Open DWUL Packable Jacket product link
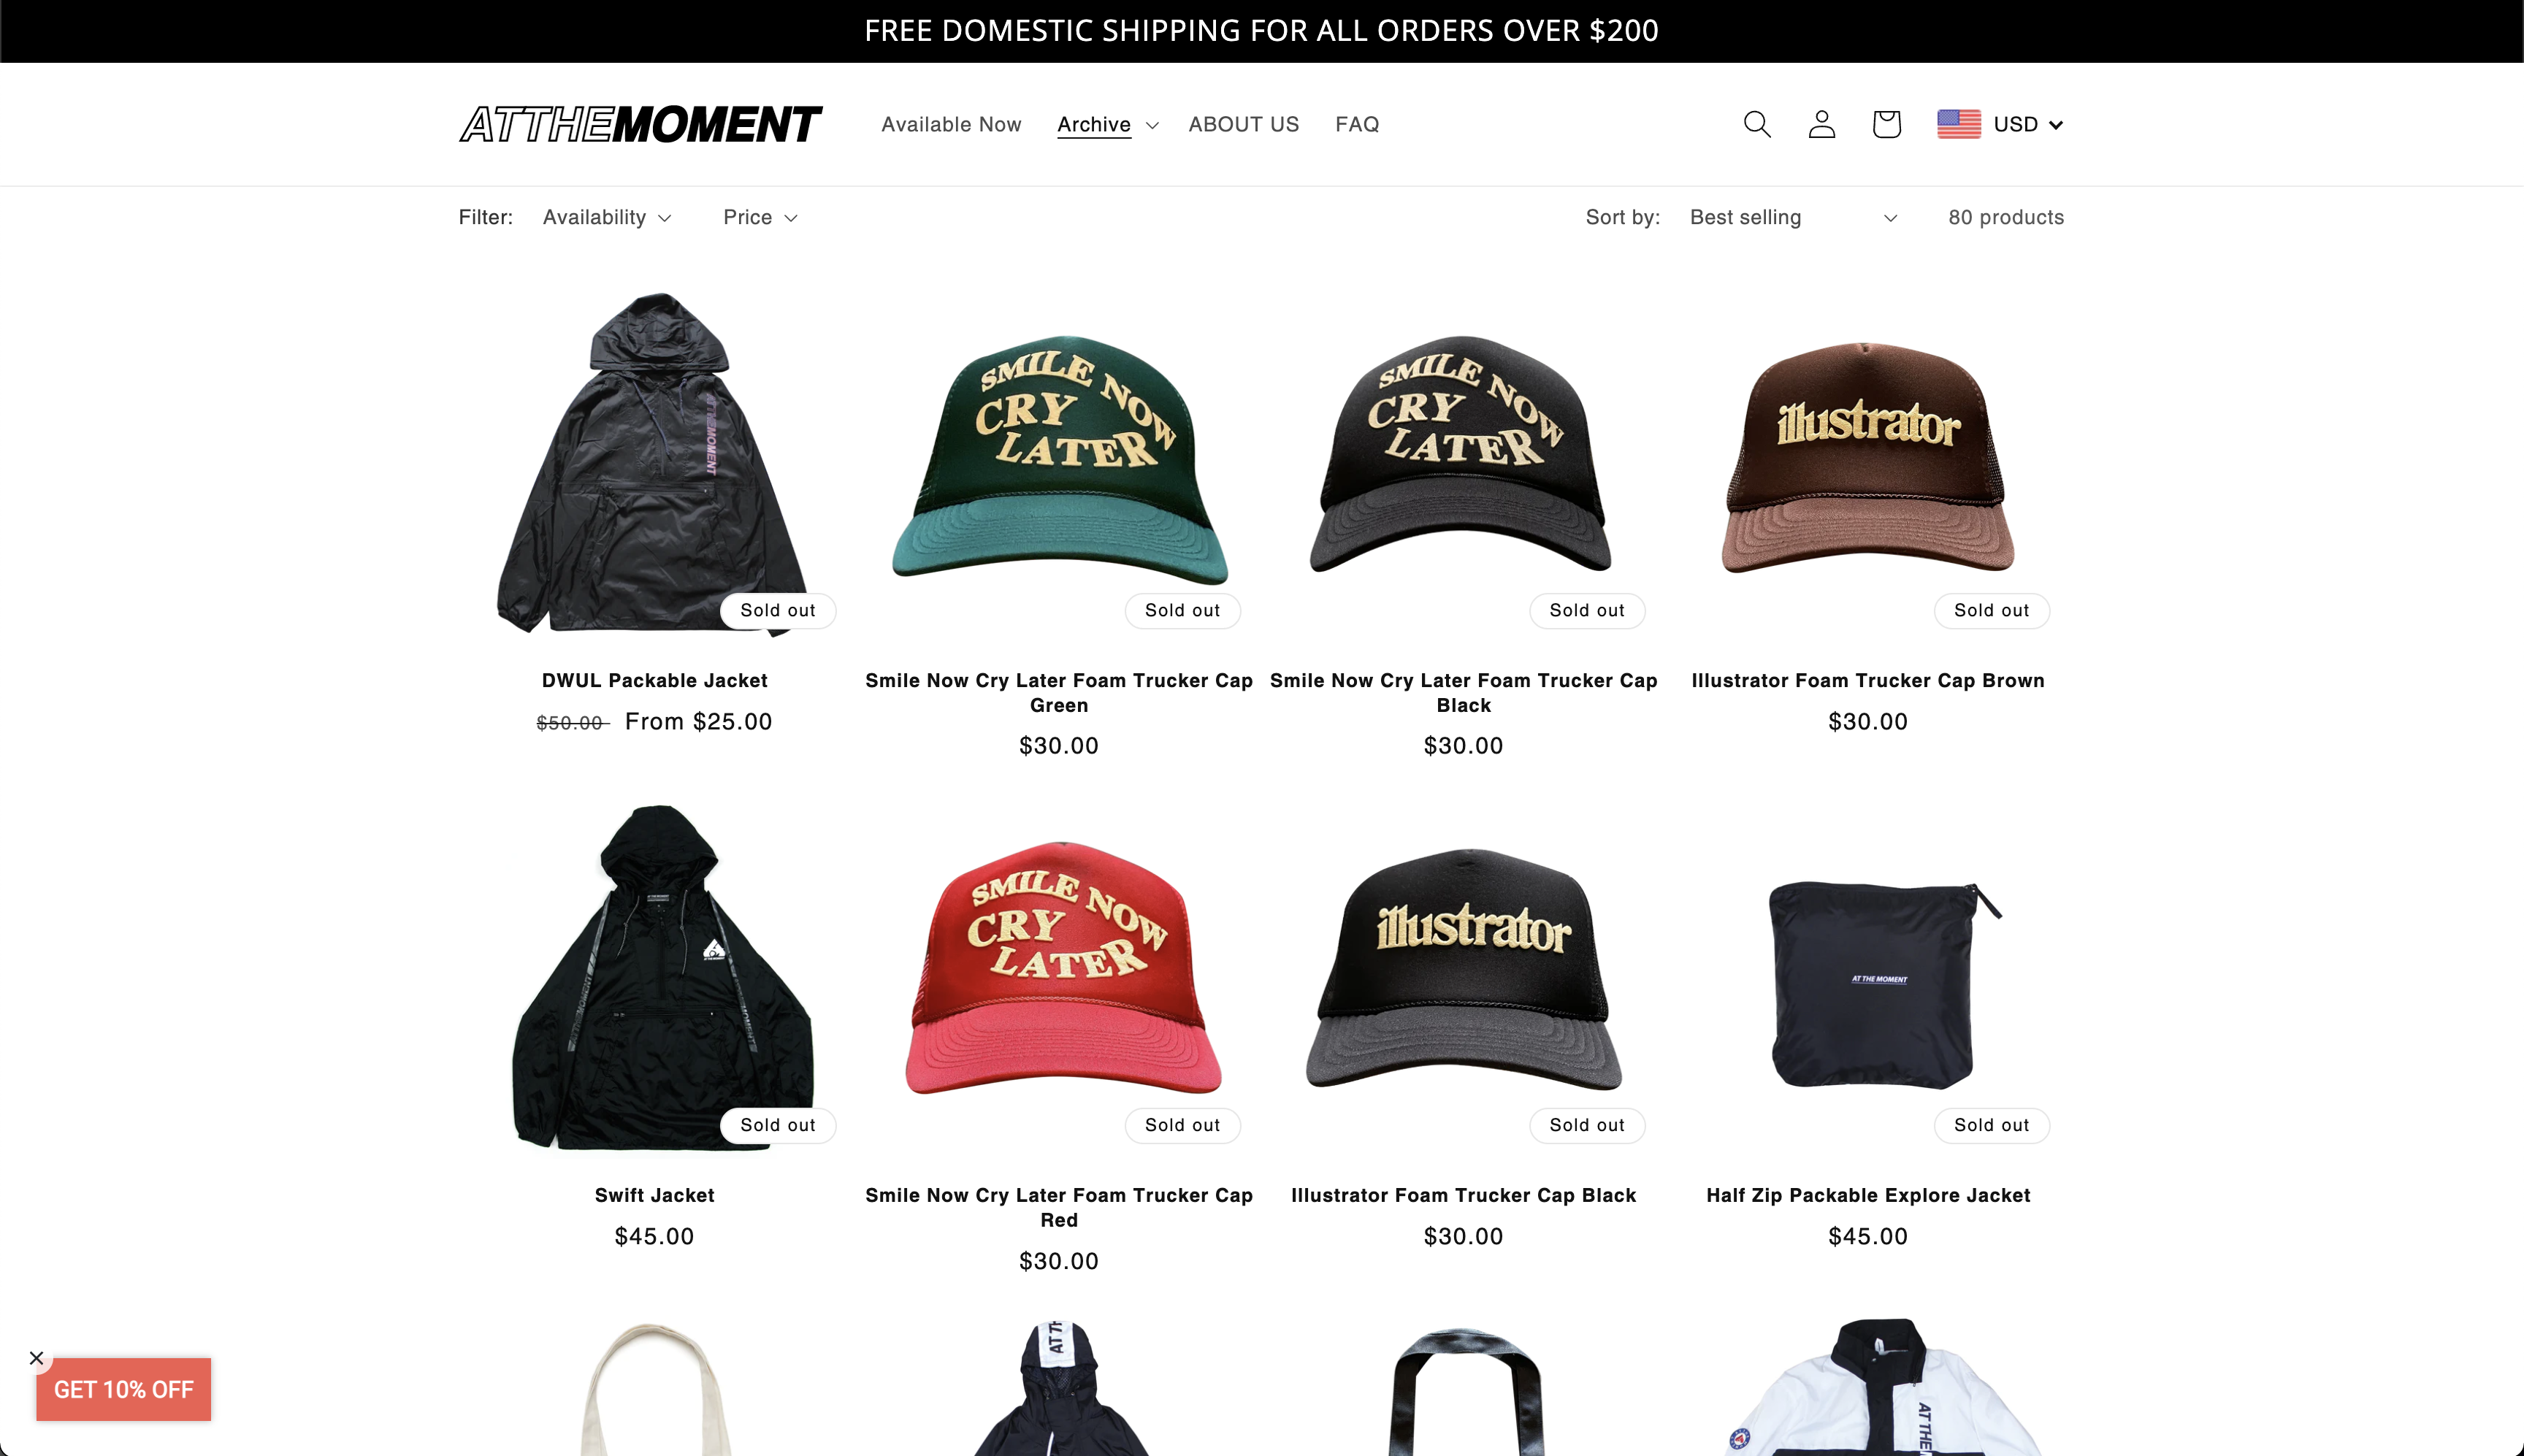This screenshot has width=2524, height=1456. pos(655,680)
